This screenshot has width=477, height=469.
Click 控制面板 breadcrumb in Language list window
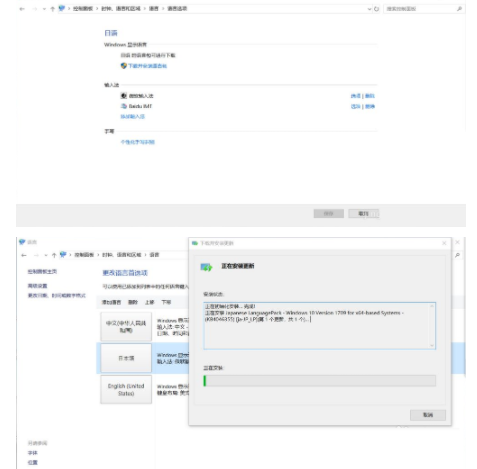point(84,255)
